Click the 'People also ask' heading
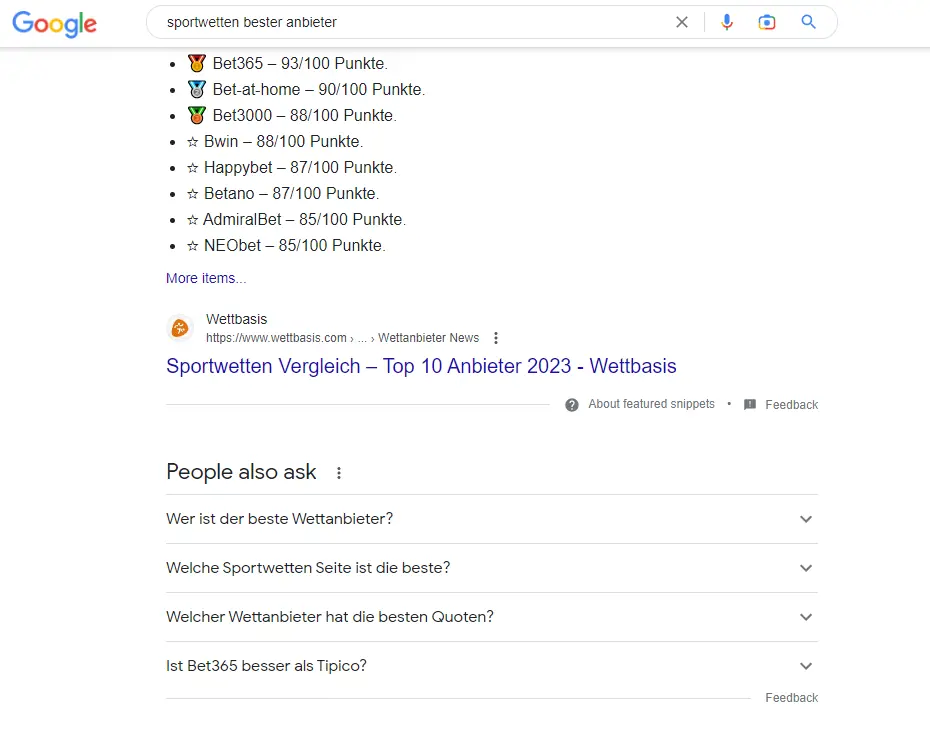Image resolution: width=930 pixels, height=750 pixels. [241, 472]
